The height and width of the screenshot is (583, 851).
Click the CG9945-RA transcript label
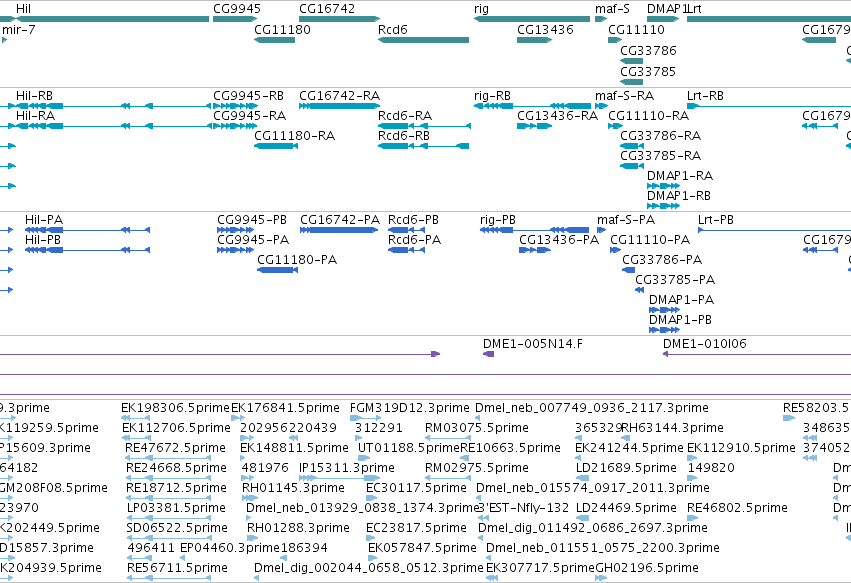250,116
